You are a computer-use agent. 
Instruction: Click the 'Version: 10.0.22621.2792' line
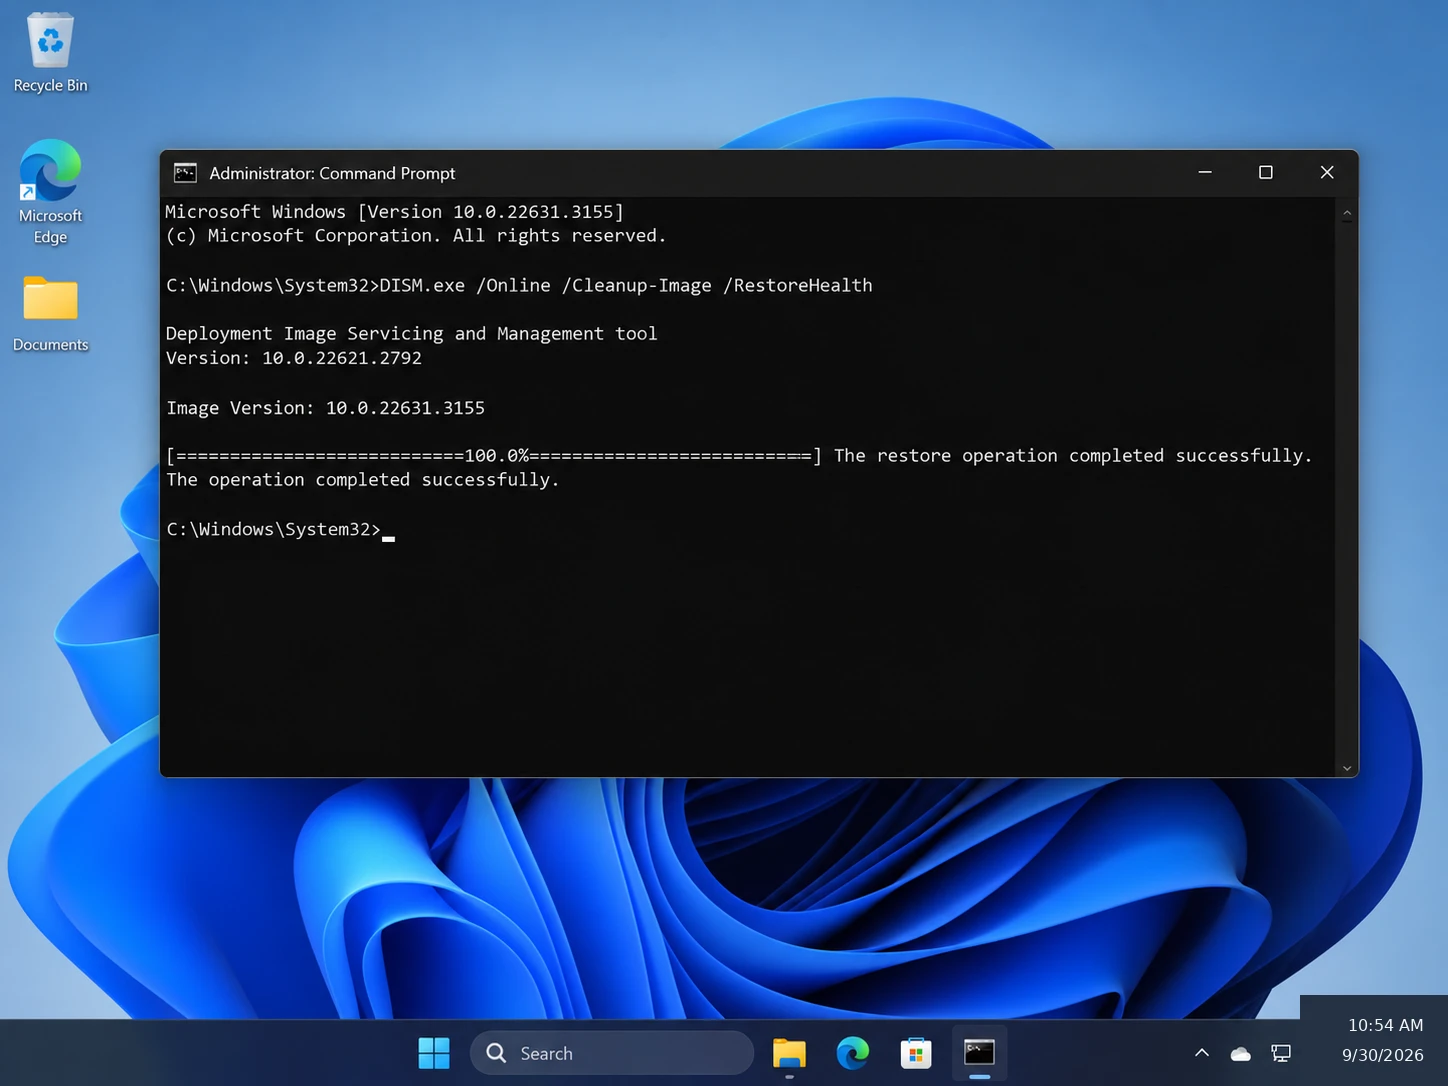pyautogui.click(x=293, y=358)
